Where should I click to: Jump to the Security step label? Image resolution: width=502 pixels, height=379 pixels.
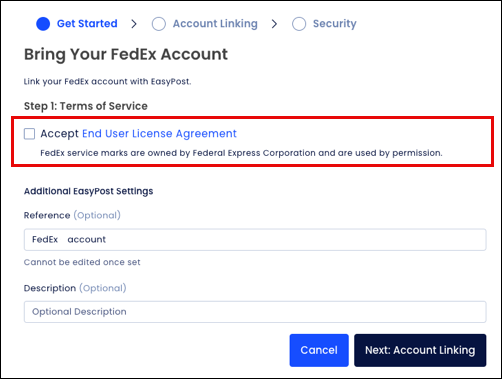point(335,24)
